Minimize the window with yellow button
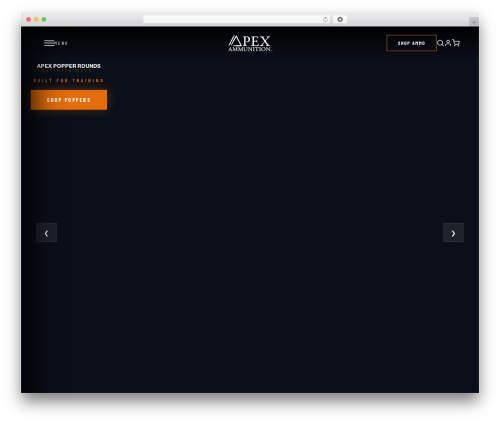Viewport: 500px width, 423px height. coord(36,19)
